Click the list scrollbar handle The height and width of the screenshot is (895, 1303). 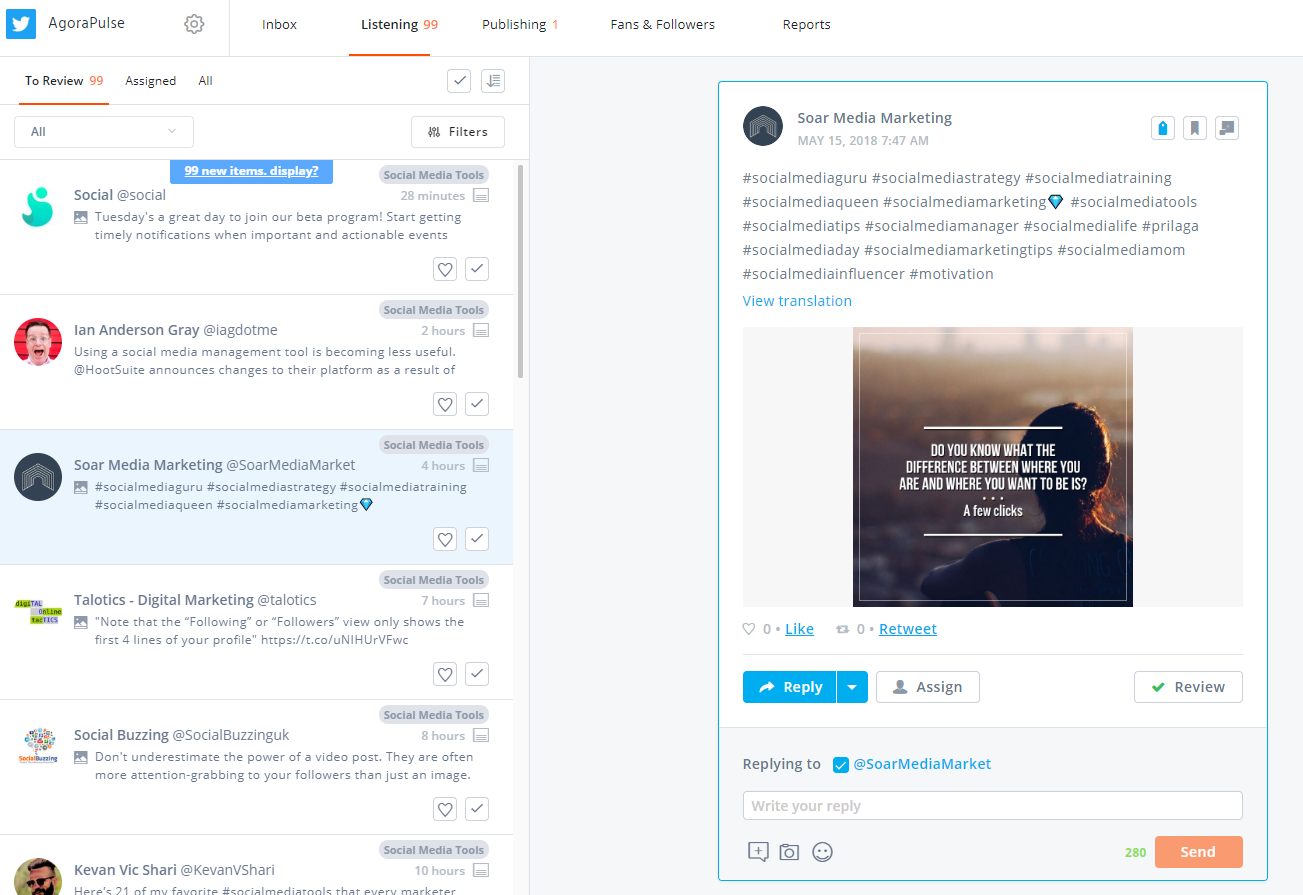520,271
